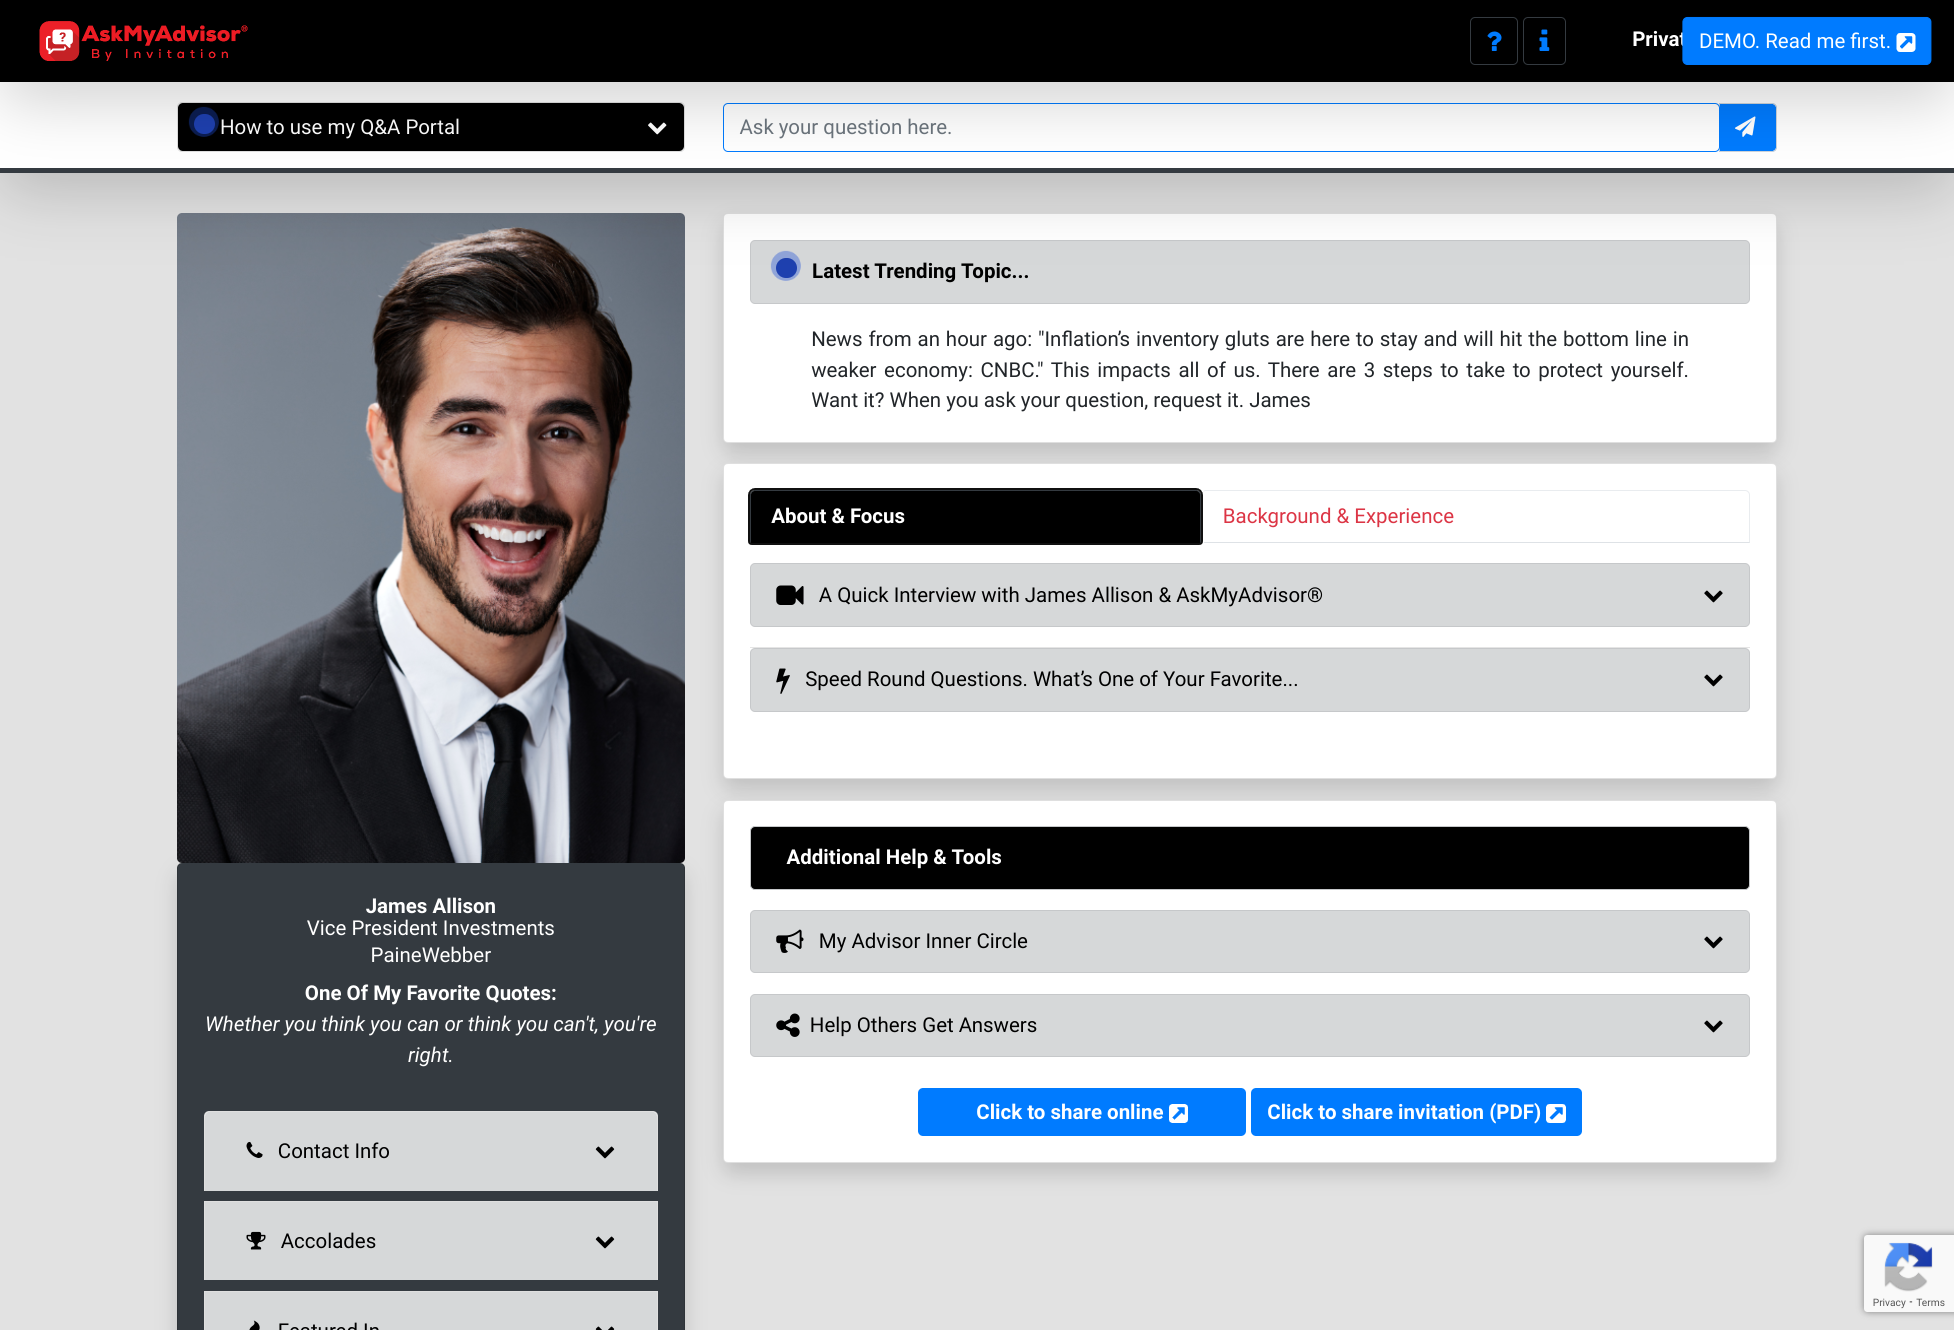
Task: Open the info icon button in header
Action: [x=1544, y=41]
